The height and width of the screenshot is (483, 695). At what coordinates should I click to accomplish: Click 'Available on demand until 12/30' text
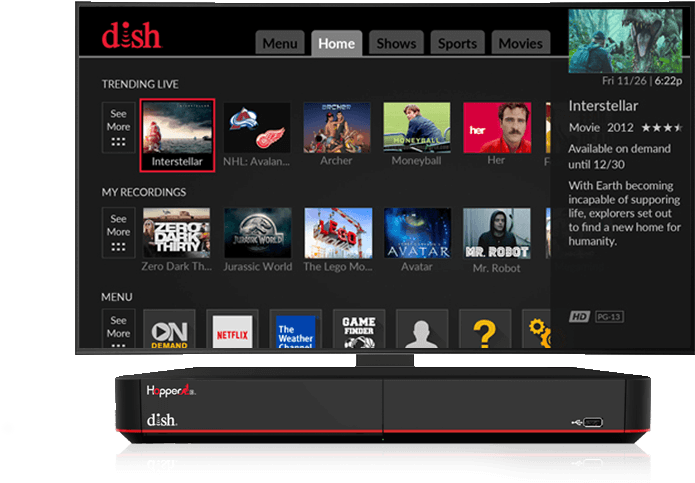[x=619, y=156]
